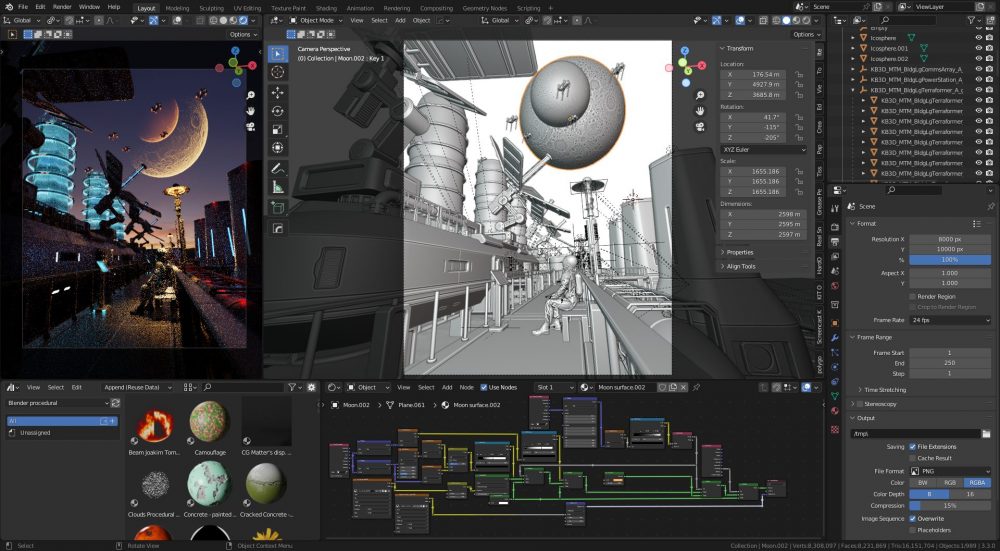Switch to the Shading workspace tab
Screen dimensions: 1000x551
click(326, 8)
